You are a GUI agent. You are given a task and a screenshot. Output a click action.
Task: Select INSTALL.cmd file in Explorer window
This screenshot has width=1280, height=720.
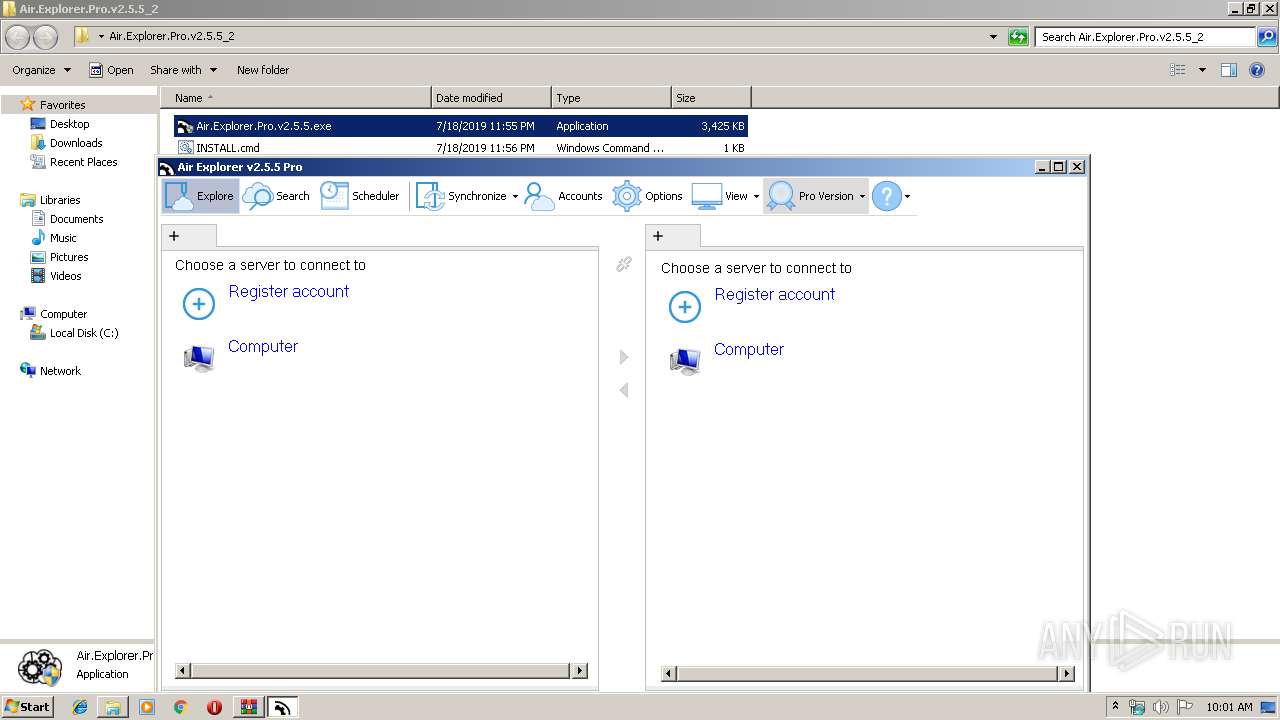[x=460, y=148]
